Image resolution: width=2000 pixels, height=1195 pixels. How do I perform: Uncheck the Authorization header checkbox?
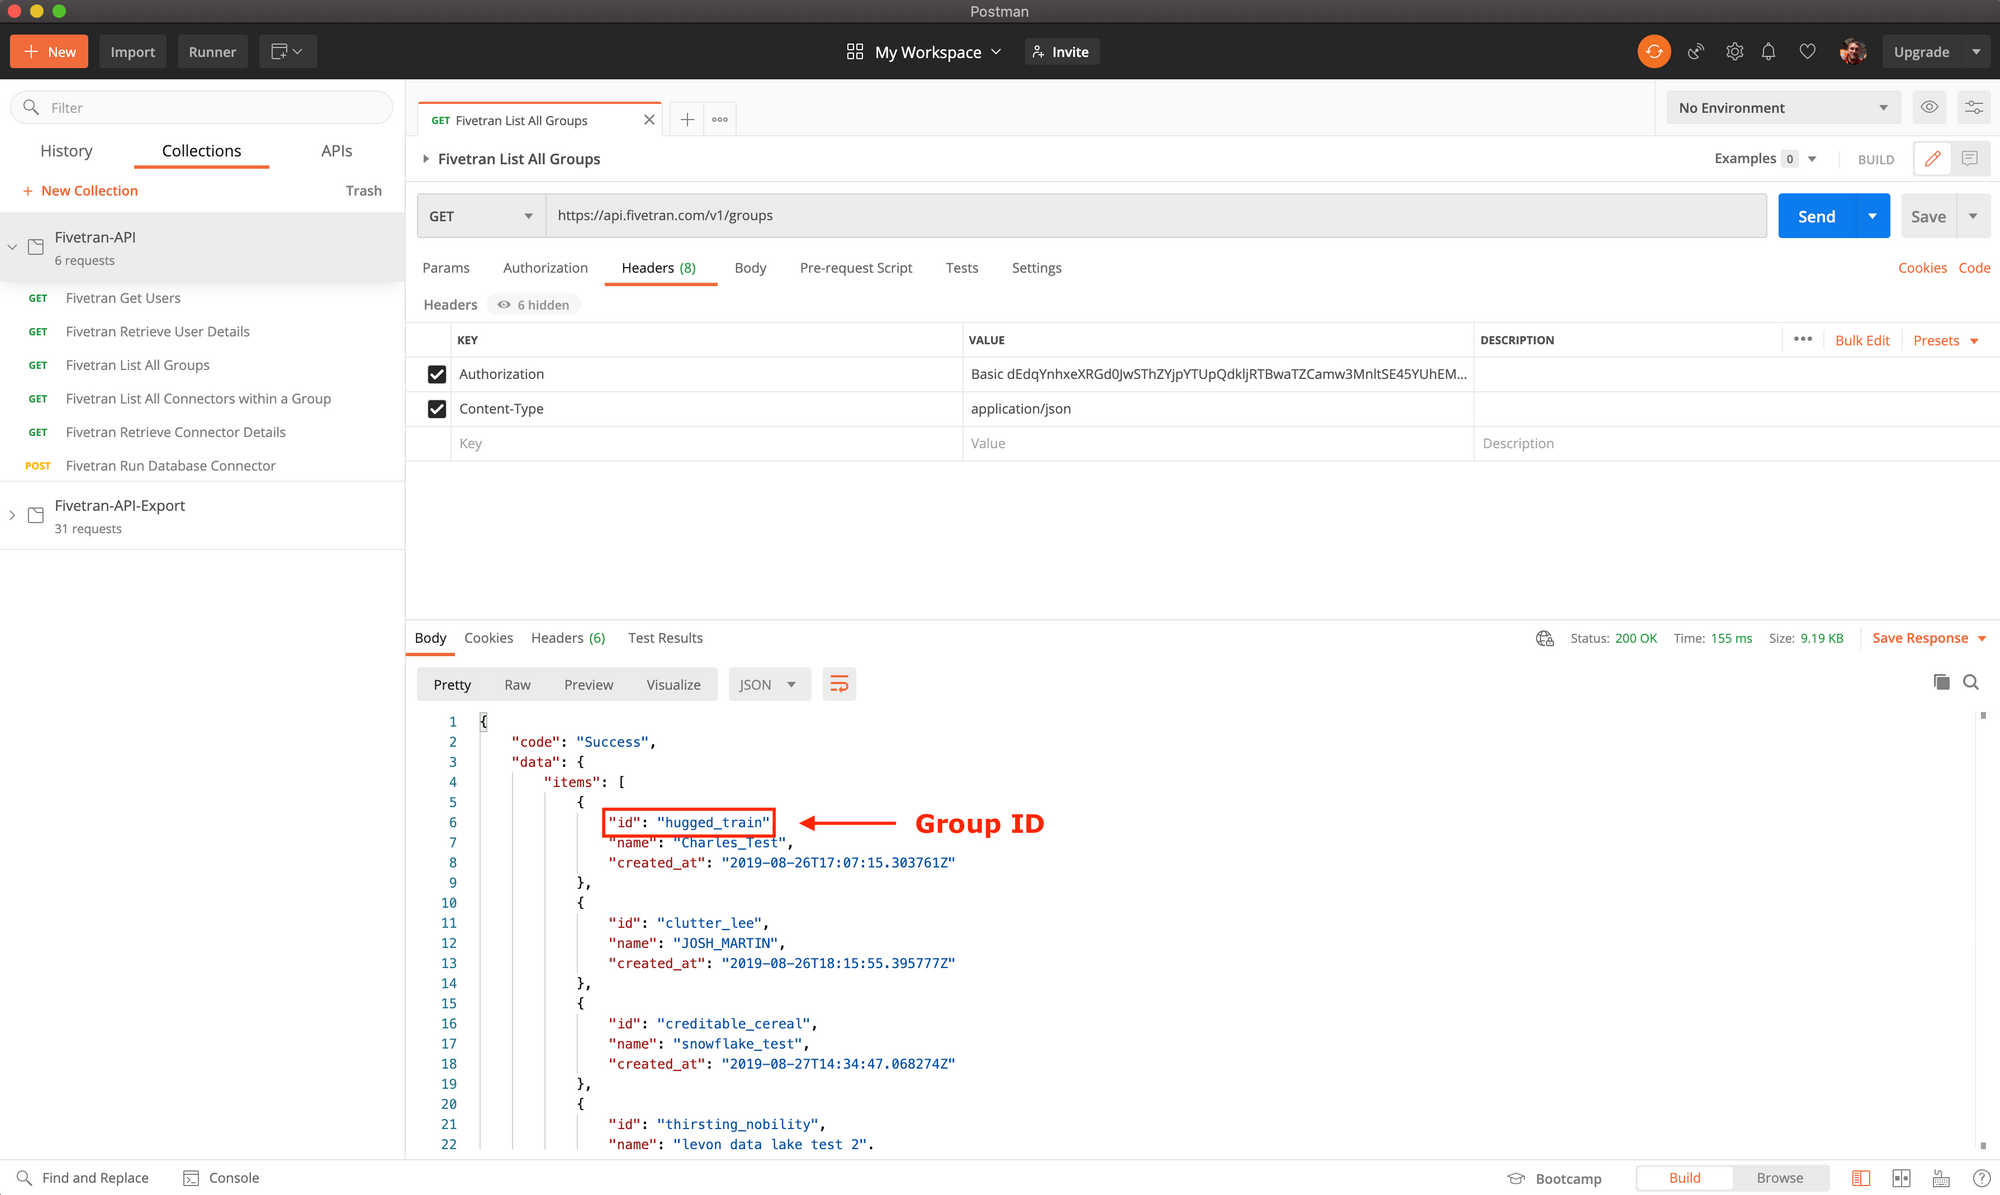pyautogui.click(x=437, y=374)
